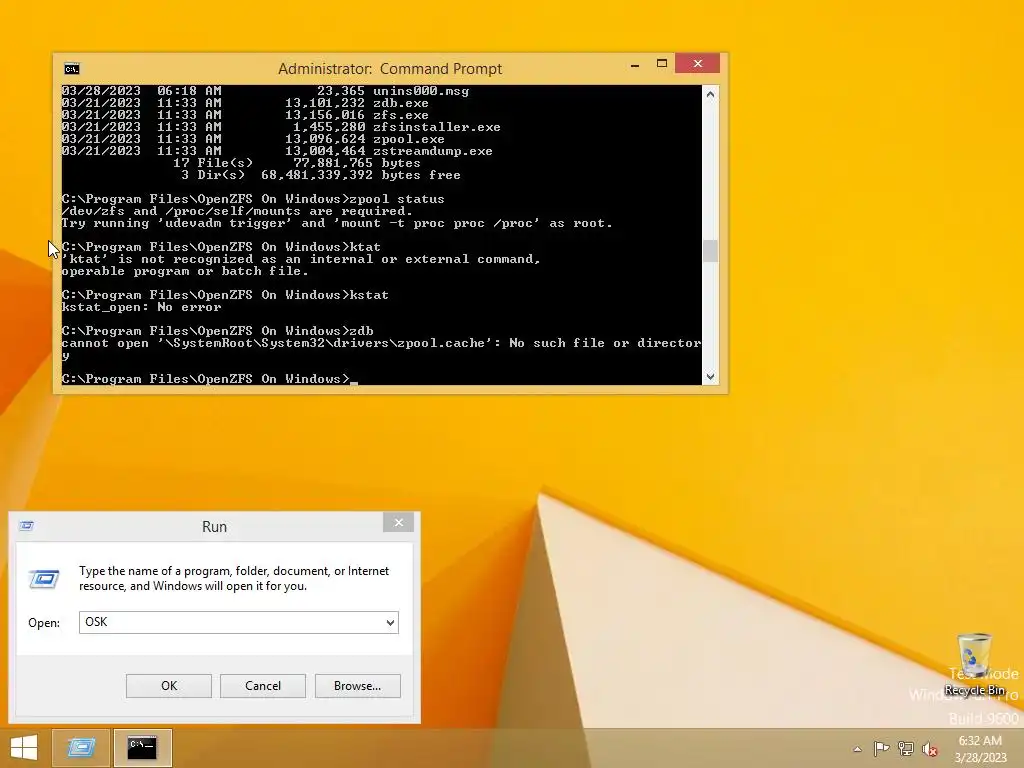Show hidden tray icons arrow
The height and width of the screenshot is (768, 1024).
[857, 749]
